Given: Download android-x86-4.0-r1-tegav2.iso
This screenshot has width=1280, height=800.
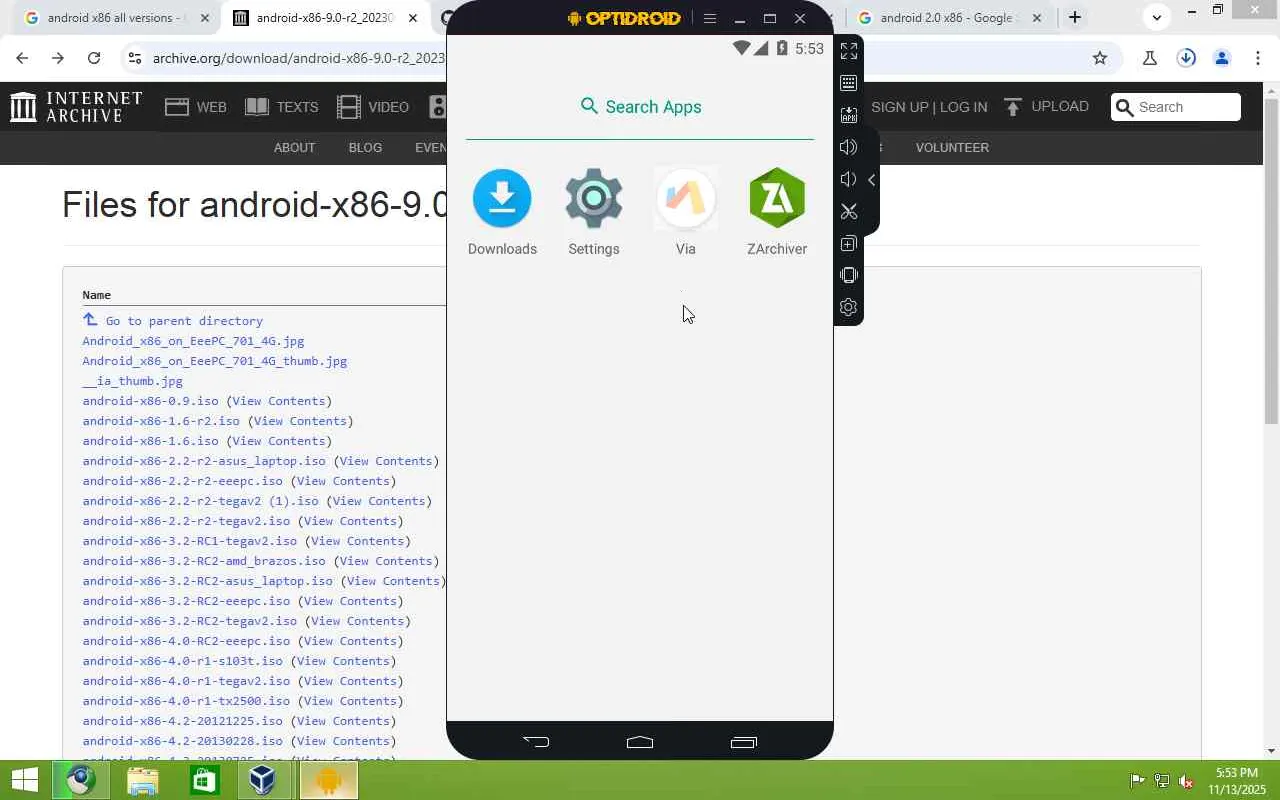Looking at the screenshot, I should tap(186, 681).
